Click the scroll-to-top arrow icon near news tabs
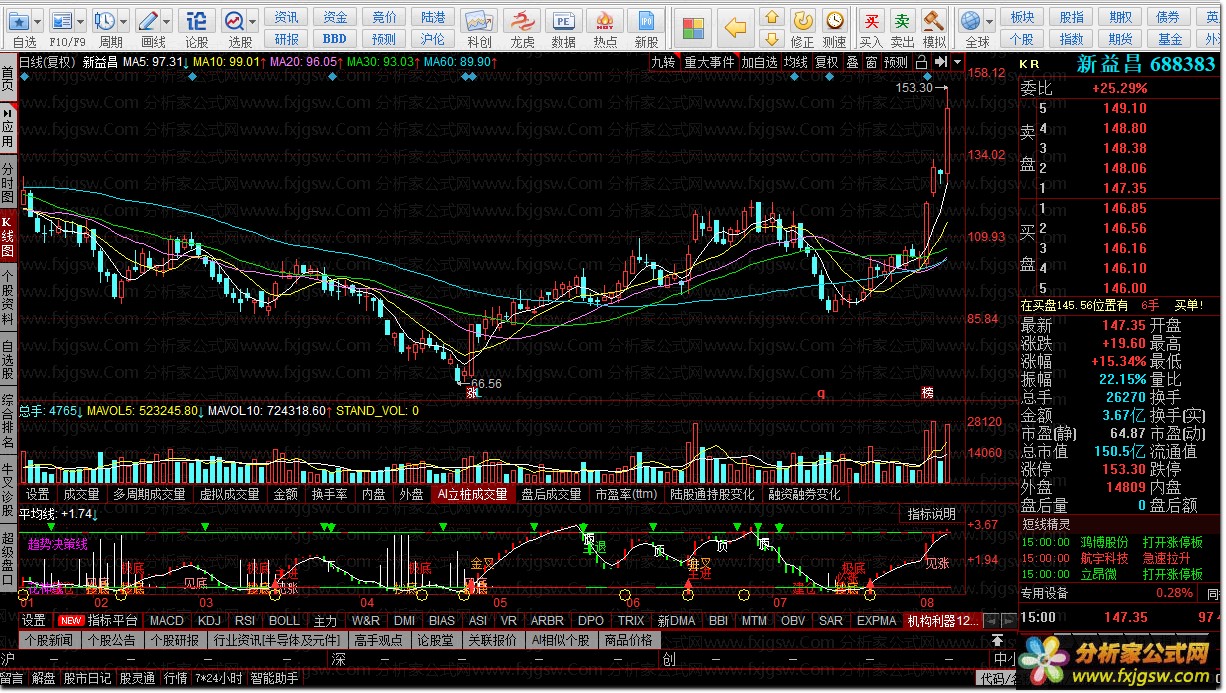The image size is (1226, 693). click(x=997, y=640)
